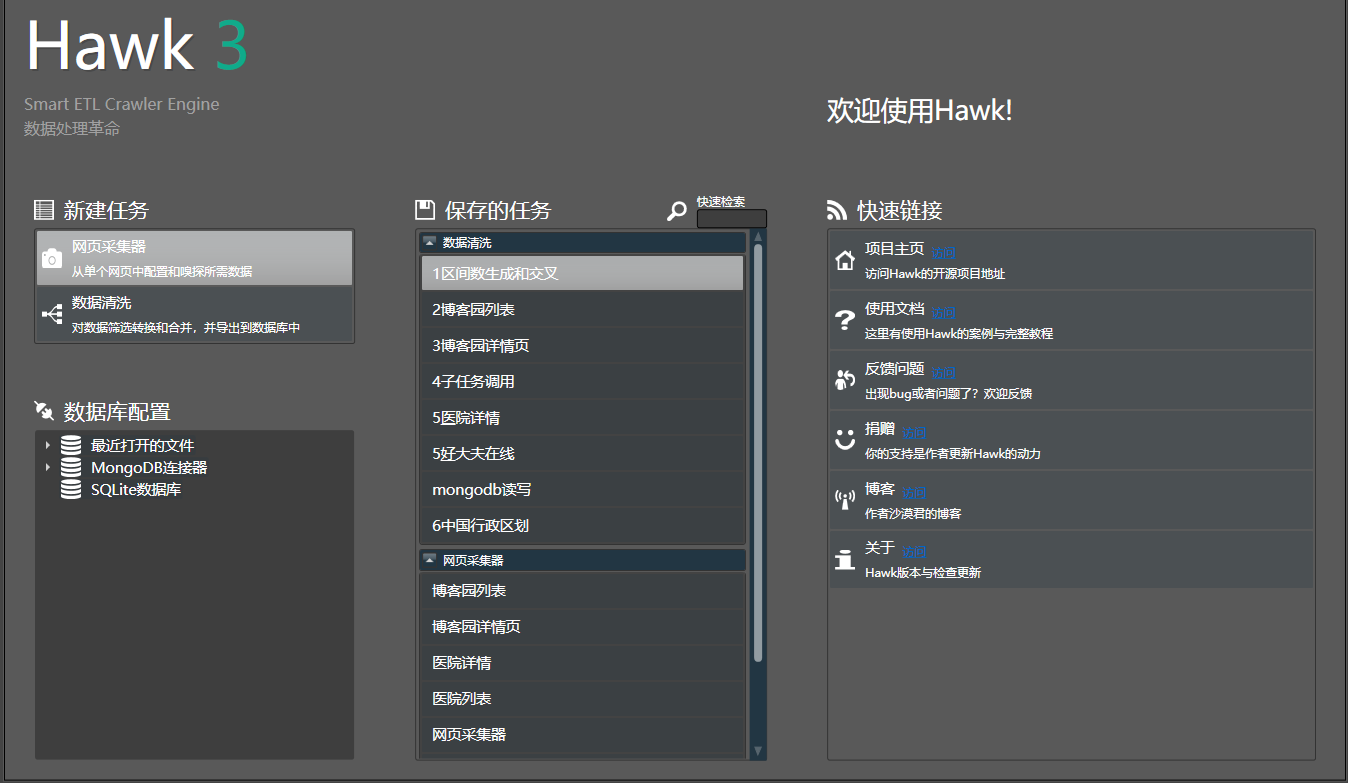Select 最近打开的文件 tree item label
The width and height of the screenshot is (1348, 783).
[142, 446]
